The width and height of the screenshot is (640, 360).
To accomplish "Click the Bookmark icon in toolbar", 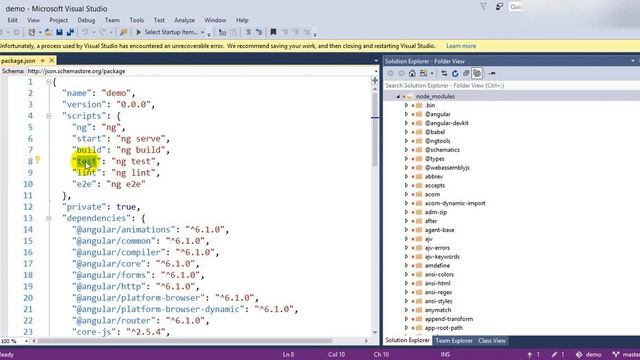I will point(273,32).
